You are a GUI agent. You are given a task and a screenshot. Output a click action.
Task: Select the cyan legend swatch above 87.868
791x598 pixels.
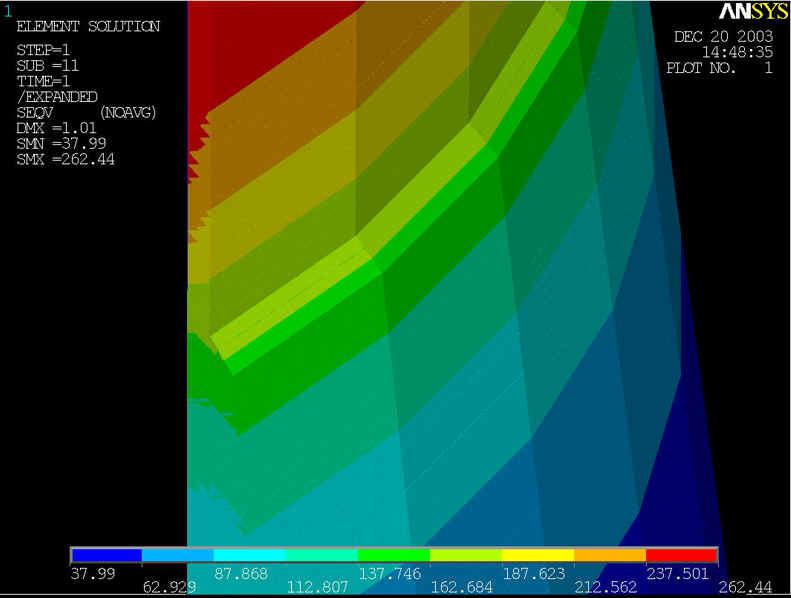tap(250, 556)
